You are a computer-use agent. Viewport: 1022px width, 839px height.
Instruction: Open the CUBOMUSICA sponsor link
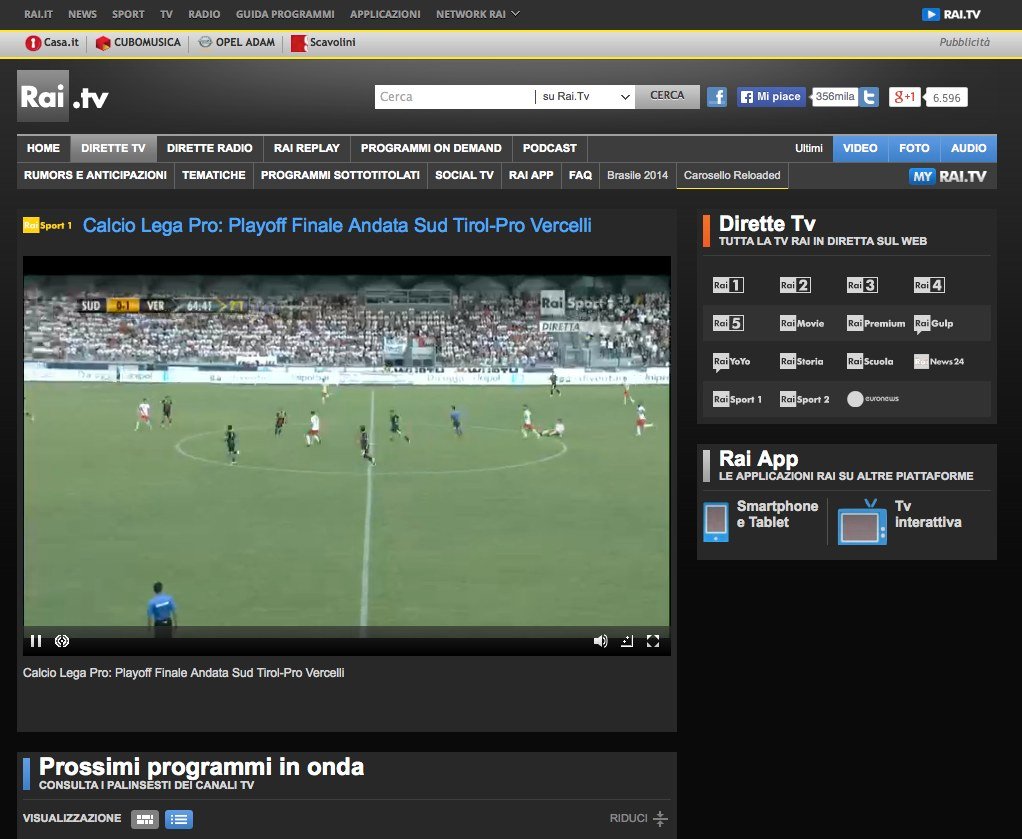click(x=138, y=42)
